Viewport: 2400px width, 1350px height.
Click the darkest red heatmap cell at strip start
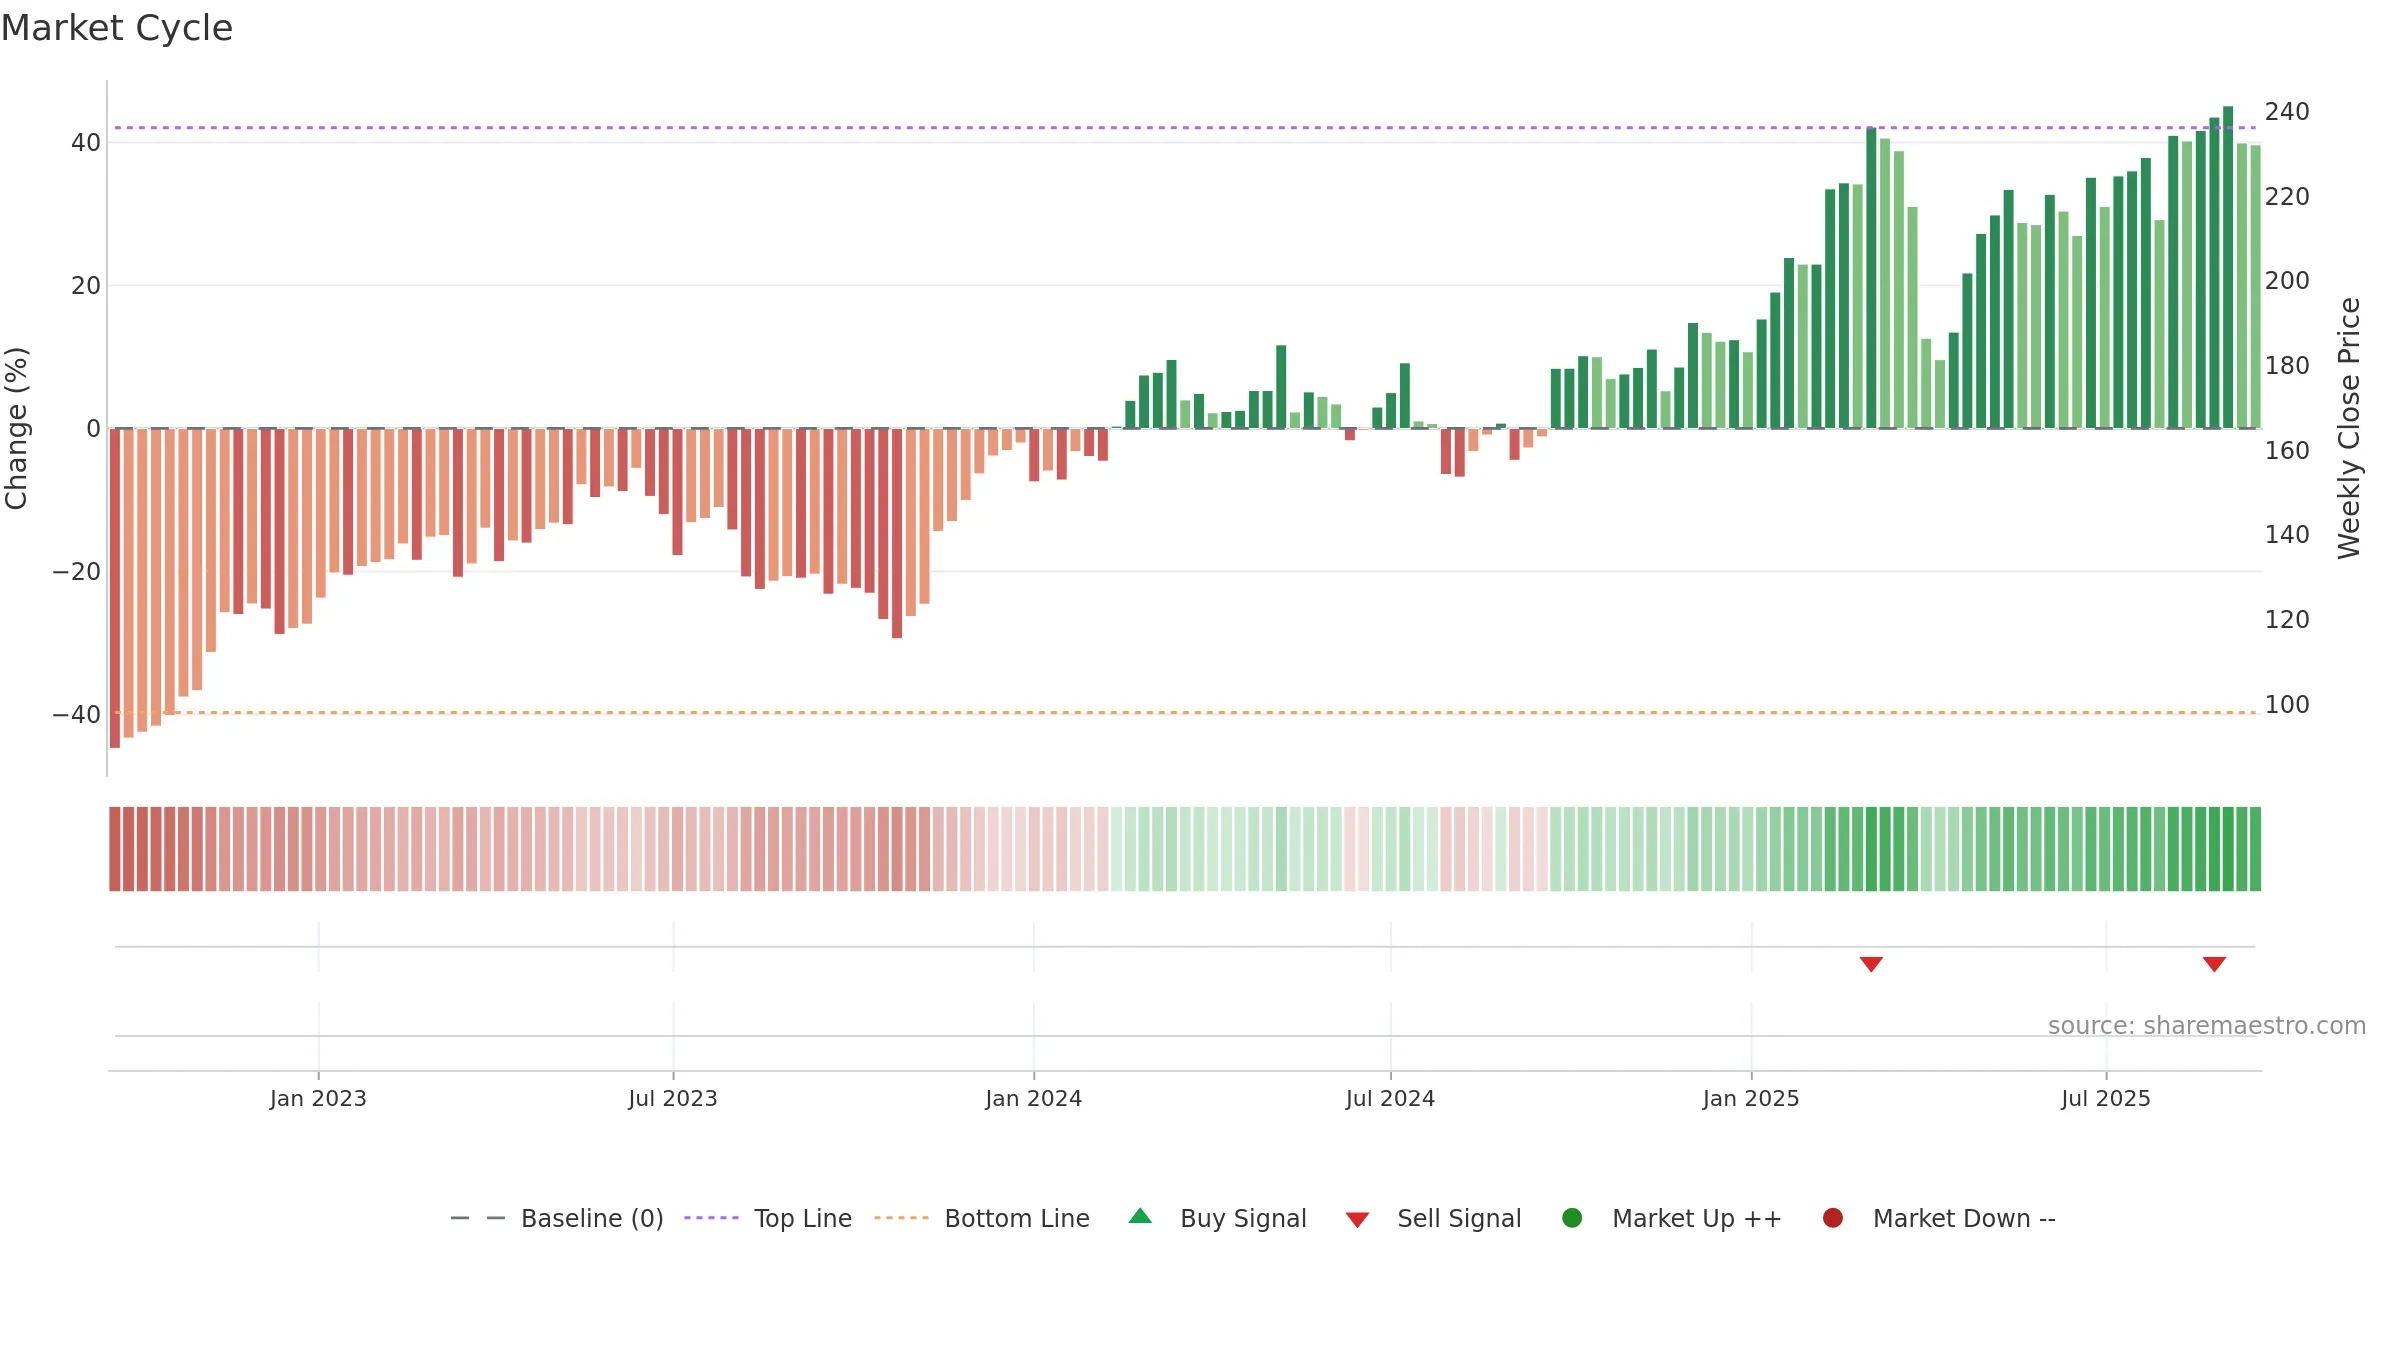[x=115, y=849]
